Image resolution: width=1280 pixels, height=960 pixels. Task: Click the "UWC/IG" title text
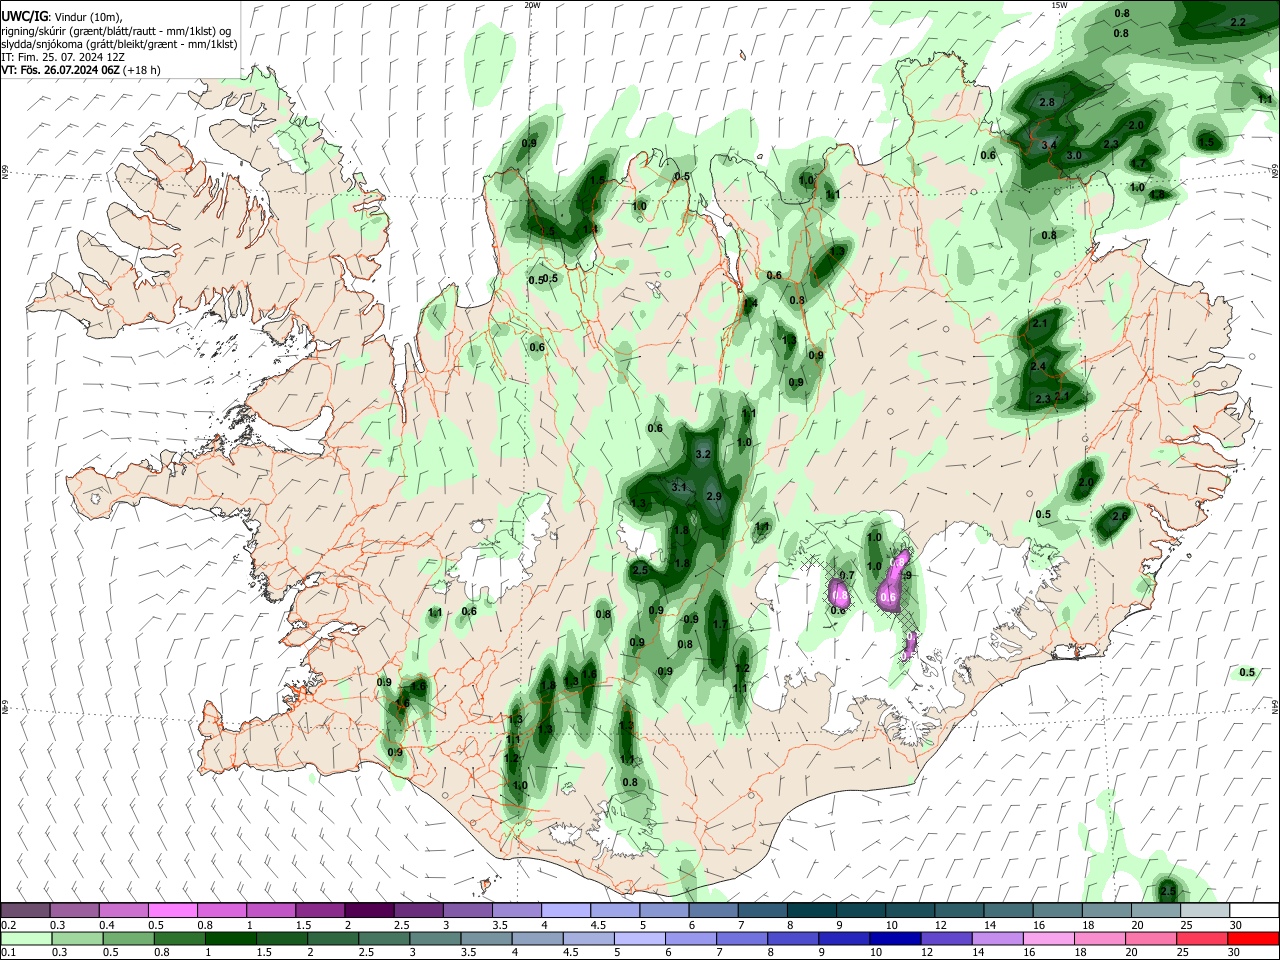24,16
